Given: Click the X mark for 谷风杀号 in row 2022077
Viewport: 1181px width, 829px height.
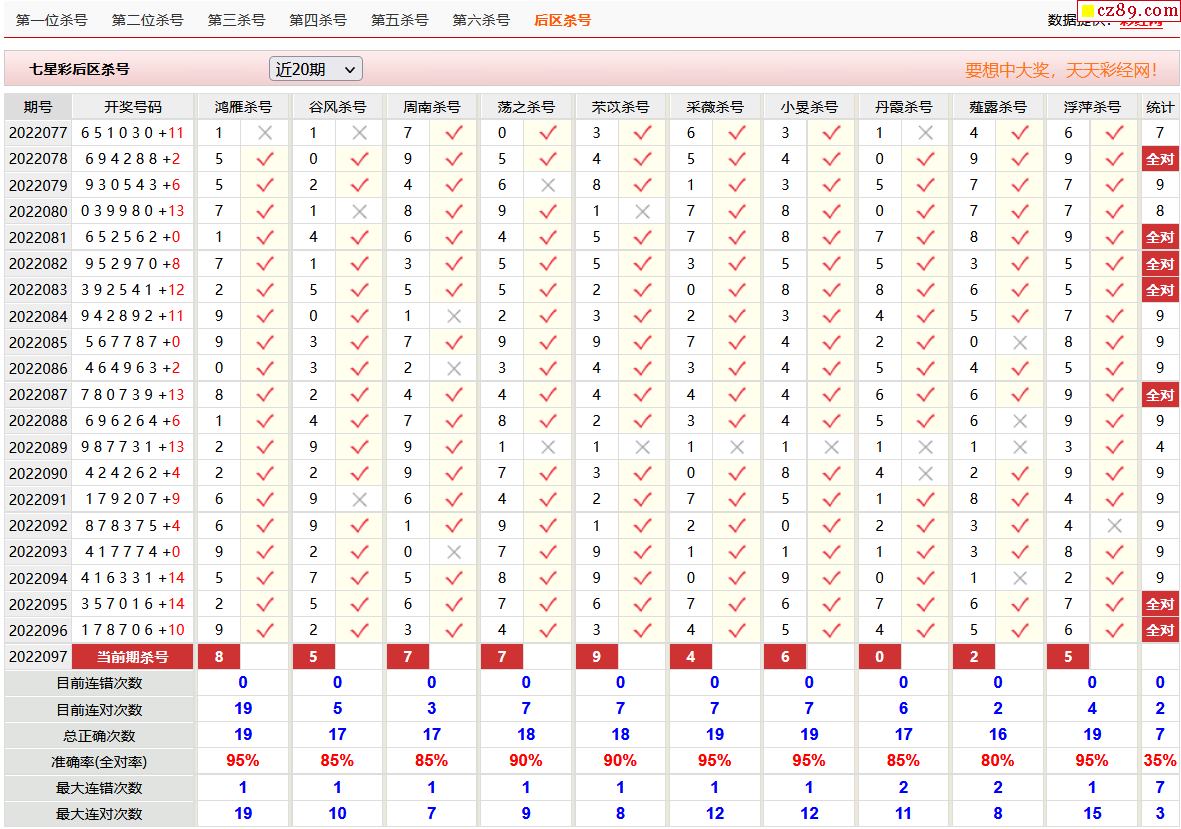Looking at the screenshot, I should coord(359,133).
